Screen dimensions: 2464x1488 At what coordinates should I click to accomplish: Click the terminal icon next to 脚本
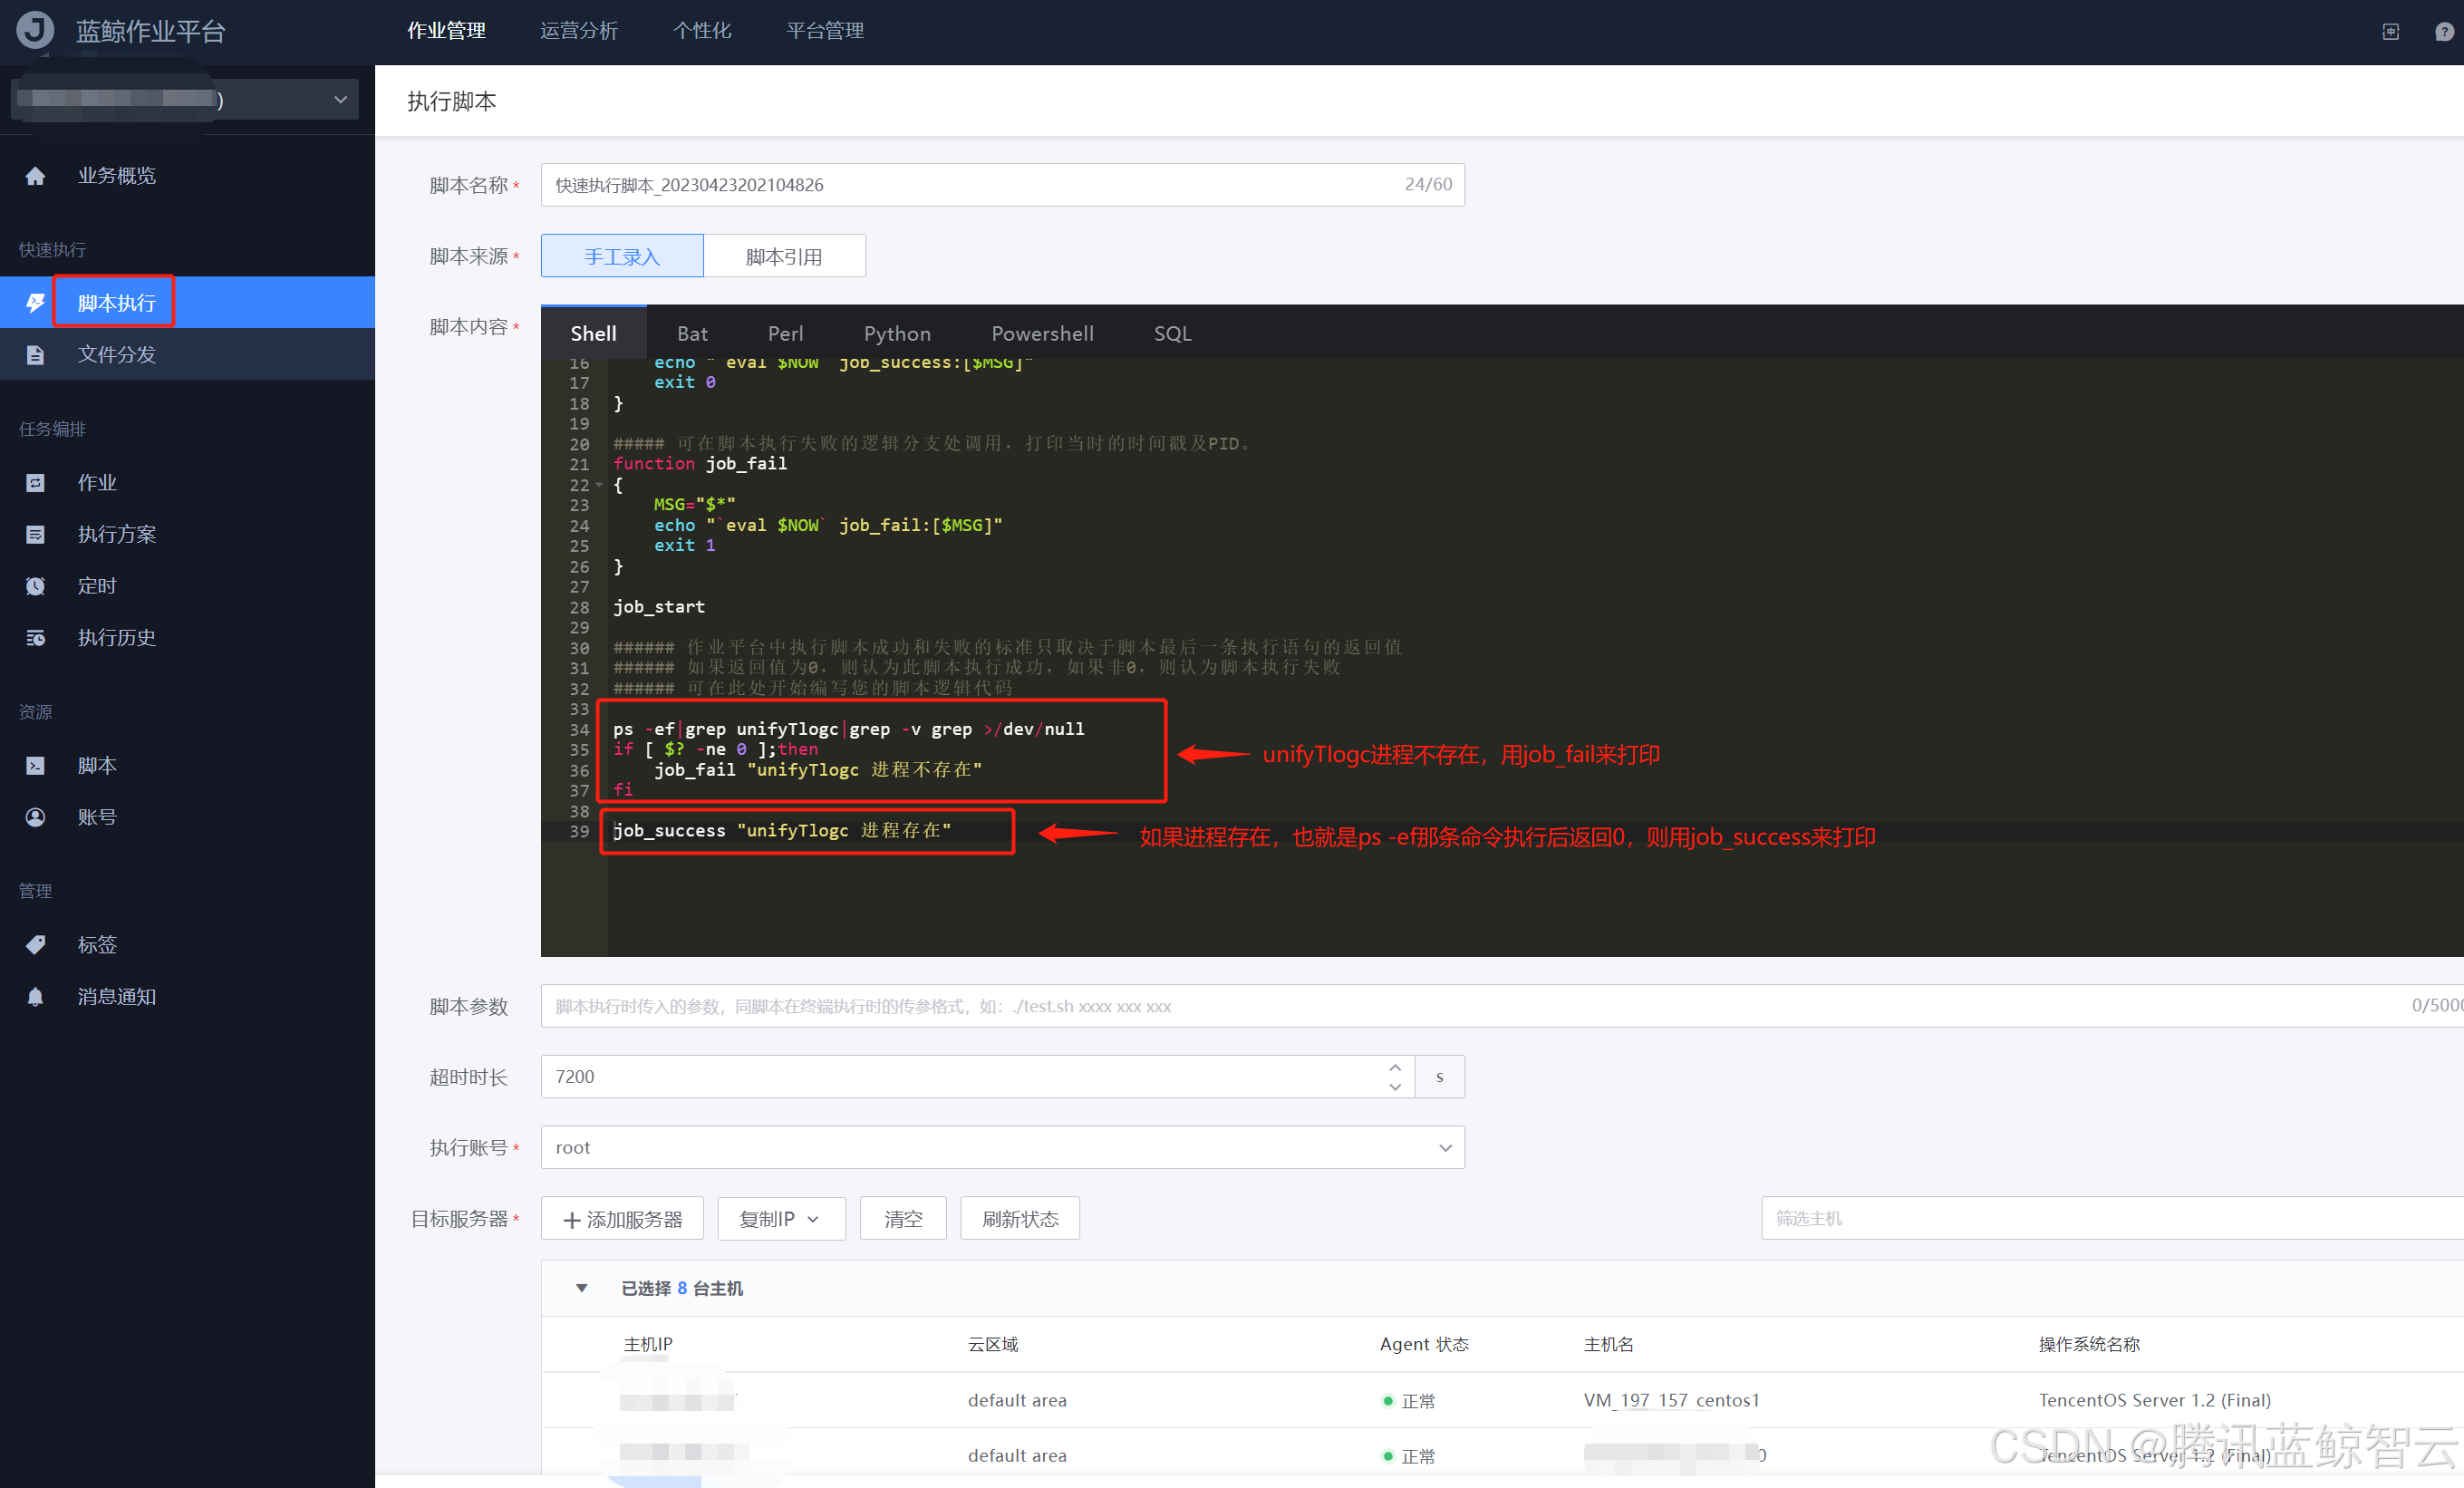click(x=35, y=766)
